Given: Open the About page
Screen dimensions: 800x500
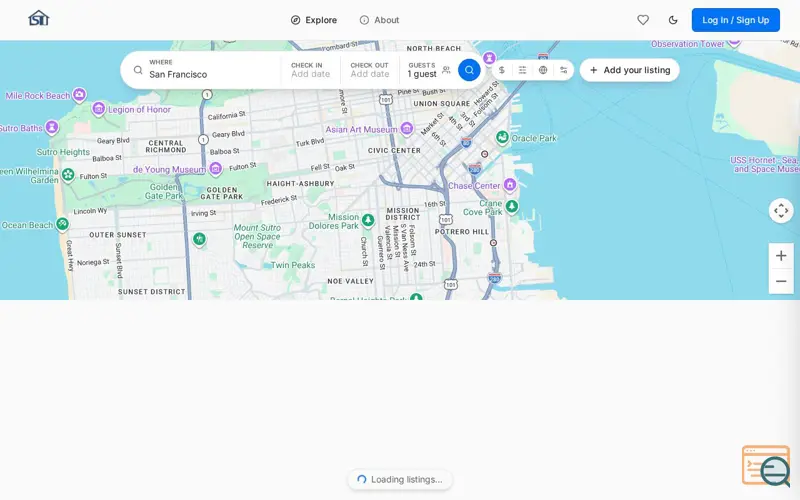Looking at the screenshot, I should coord(379,20).
